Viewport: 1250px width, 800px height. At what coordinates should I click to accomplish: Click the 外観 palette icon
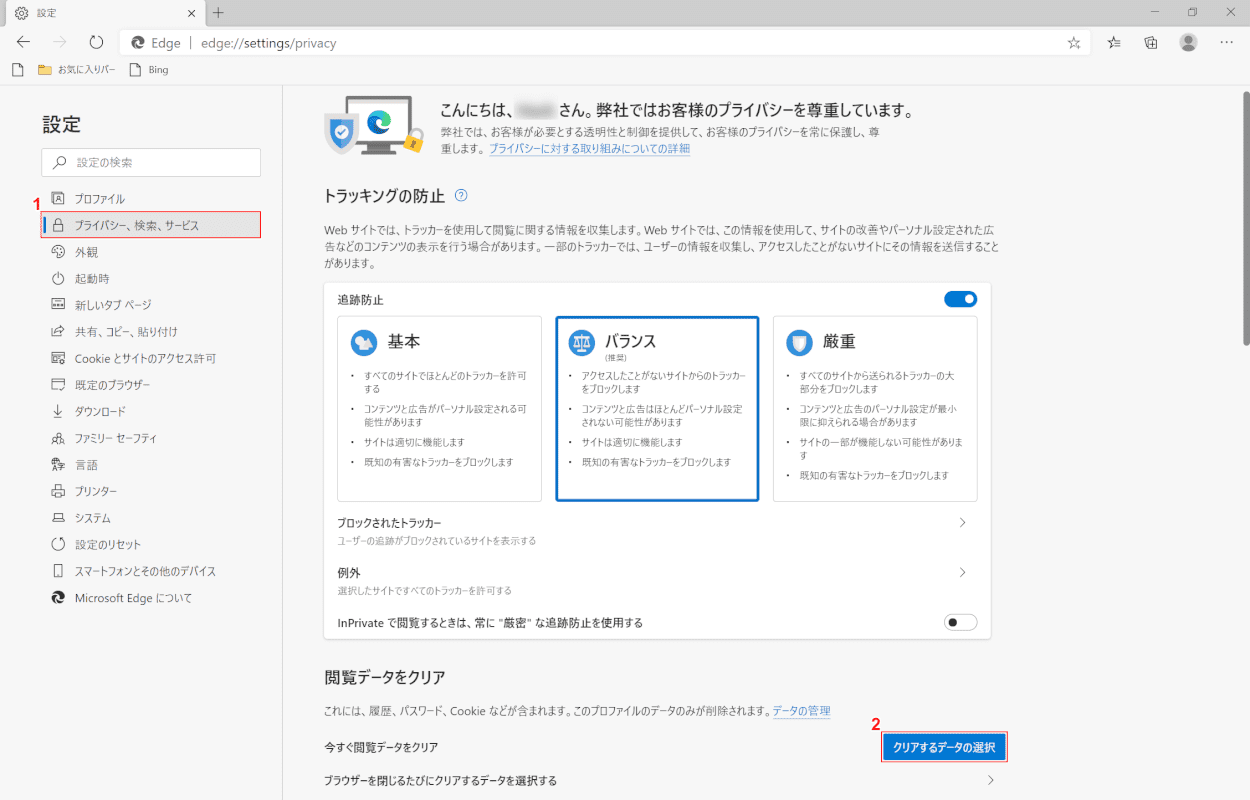point(58,252)
